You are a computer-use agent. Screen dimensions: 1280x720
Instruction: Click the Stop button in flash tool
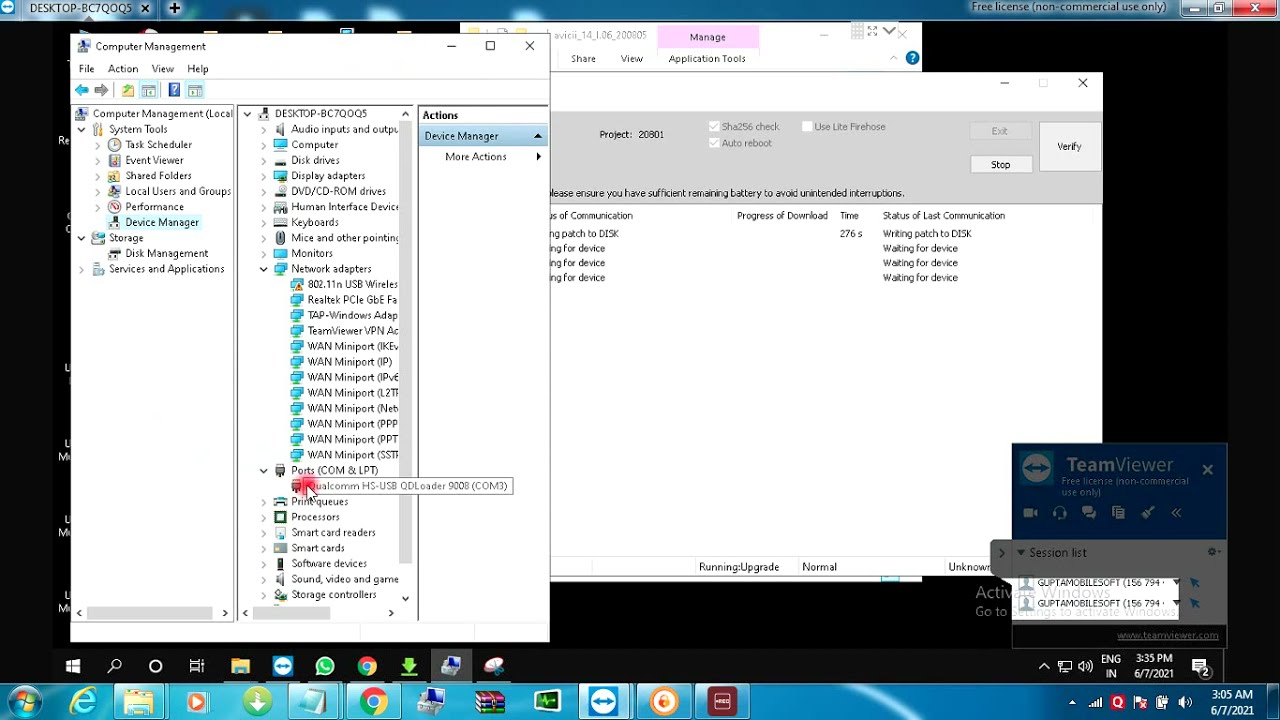click(1000, 164)
